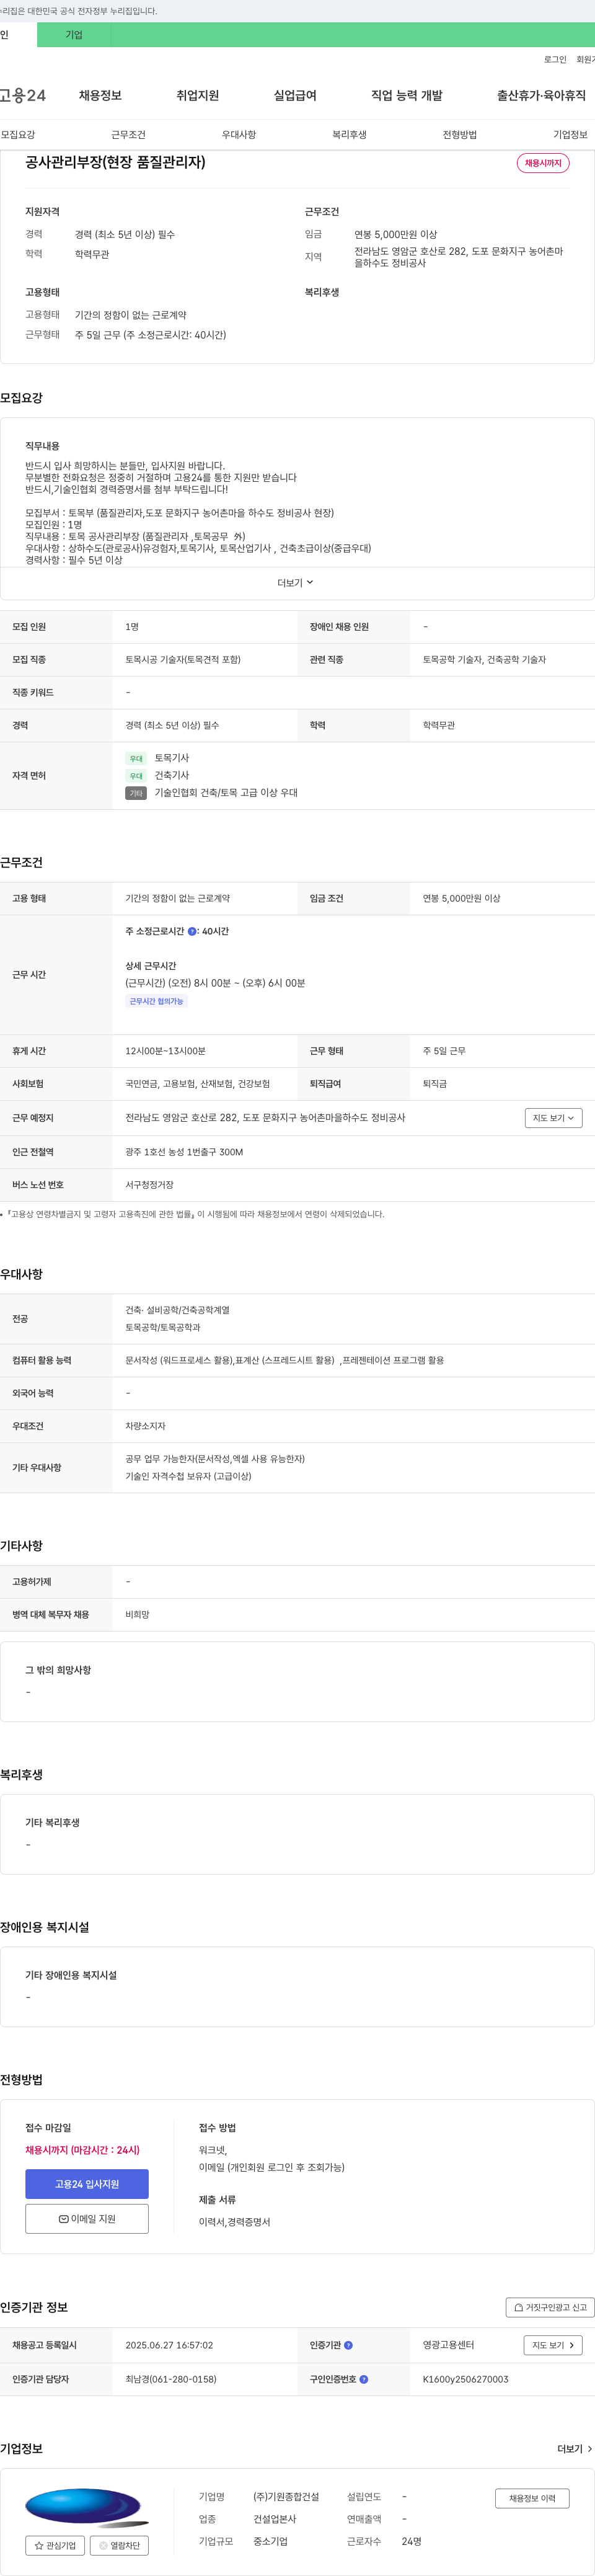This screenshot has height=2576, width=595.
Task: Jump to the 복리후생 section tab
Action: 349,135
